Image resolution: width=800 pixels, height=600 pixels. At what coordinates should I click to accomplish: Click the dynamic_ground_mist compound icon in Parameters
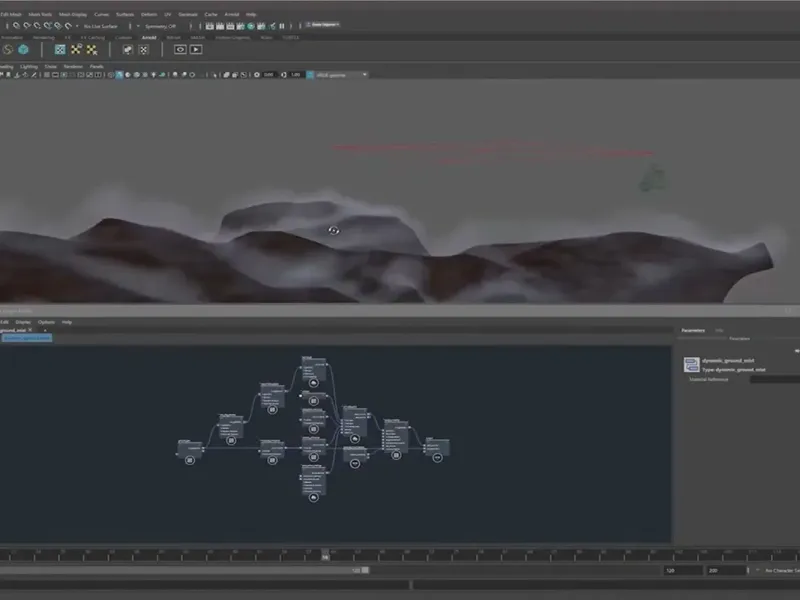[x=692, y=364]
